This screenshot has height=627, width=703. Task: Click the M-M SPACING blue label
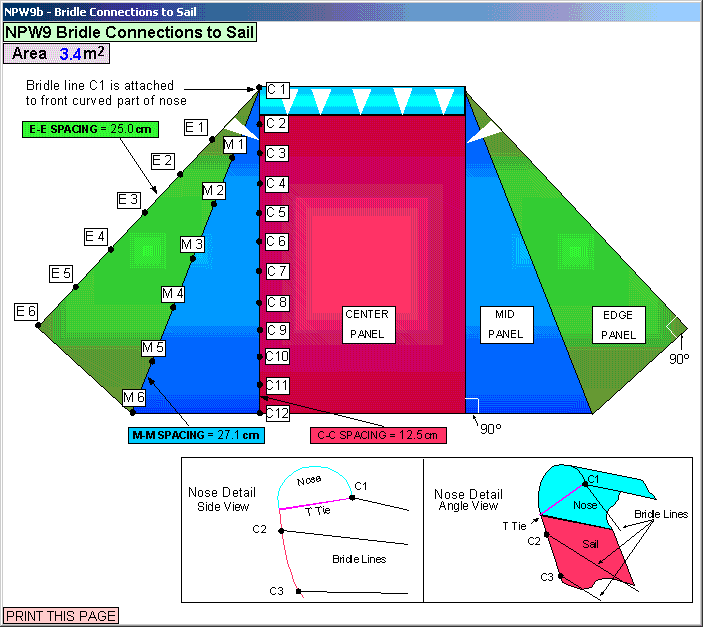(197, 435)
